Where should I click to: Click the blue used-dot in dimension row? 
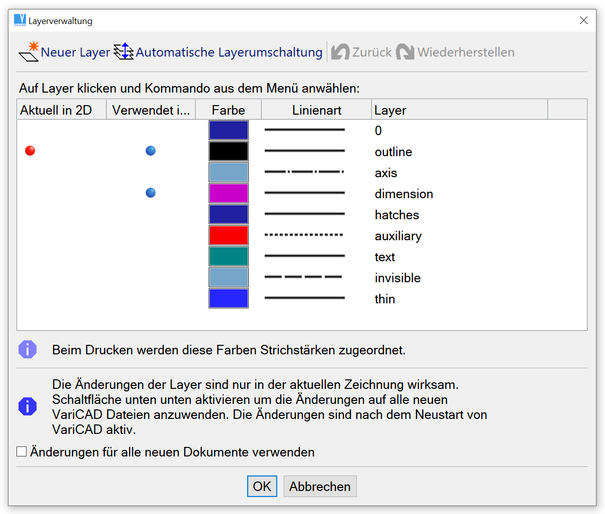[x=150, y=193]
